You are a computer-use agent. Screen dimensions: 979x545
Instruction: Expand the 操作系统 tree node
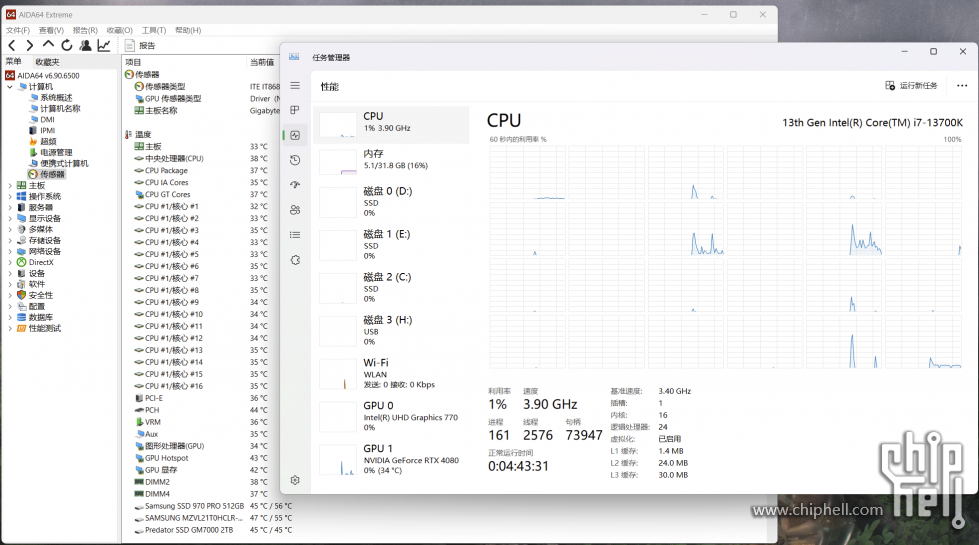[x=10, y=196]
